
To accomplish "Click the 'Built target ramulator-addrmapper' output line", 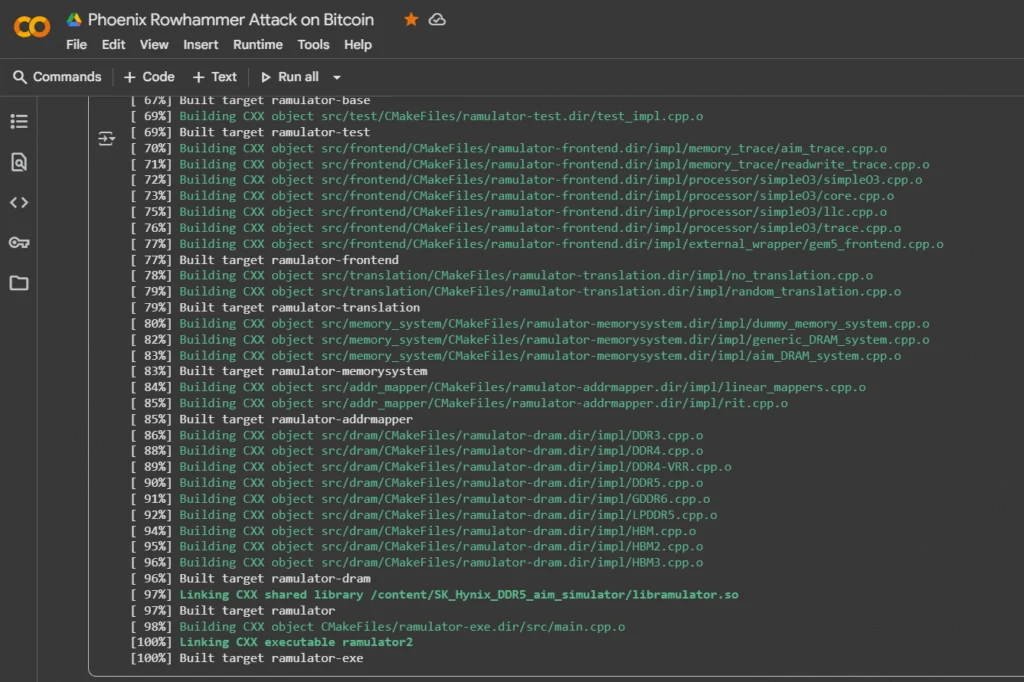I will click(271, 419).
